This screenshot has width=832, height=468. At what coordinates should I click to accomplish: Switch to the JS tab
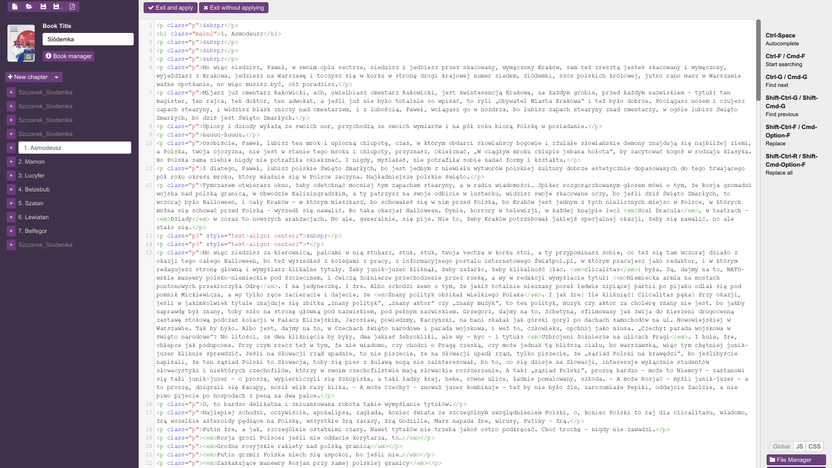799,446
